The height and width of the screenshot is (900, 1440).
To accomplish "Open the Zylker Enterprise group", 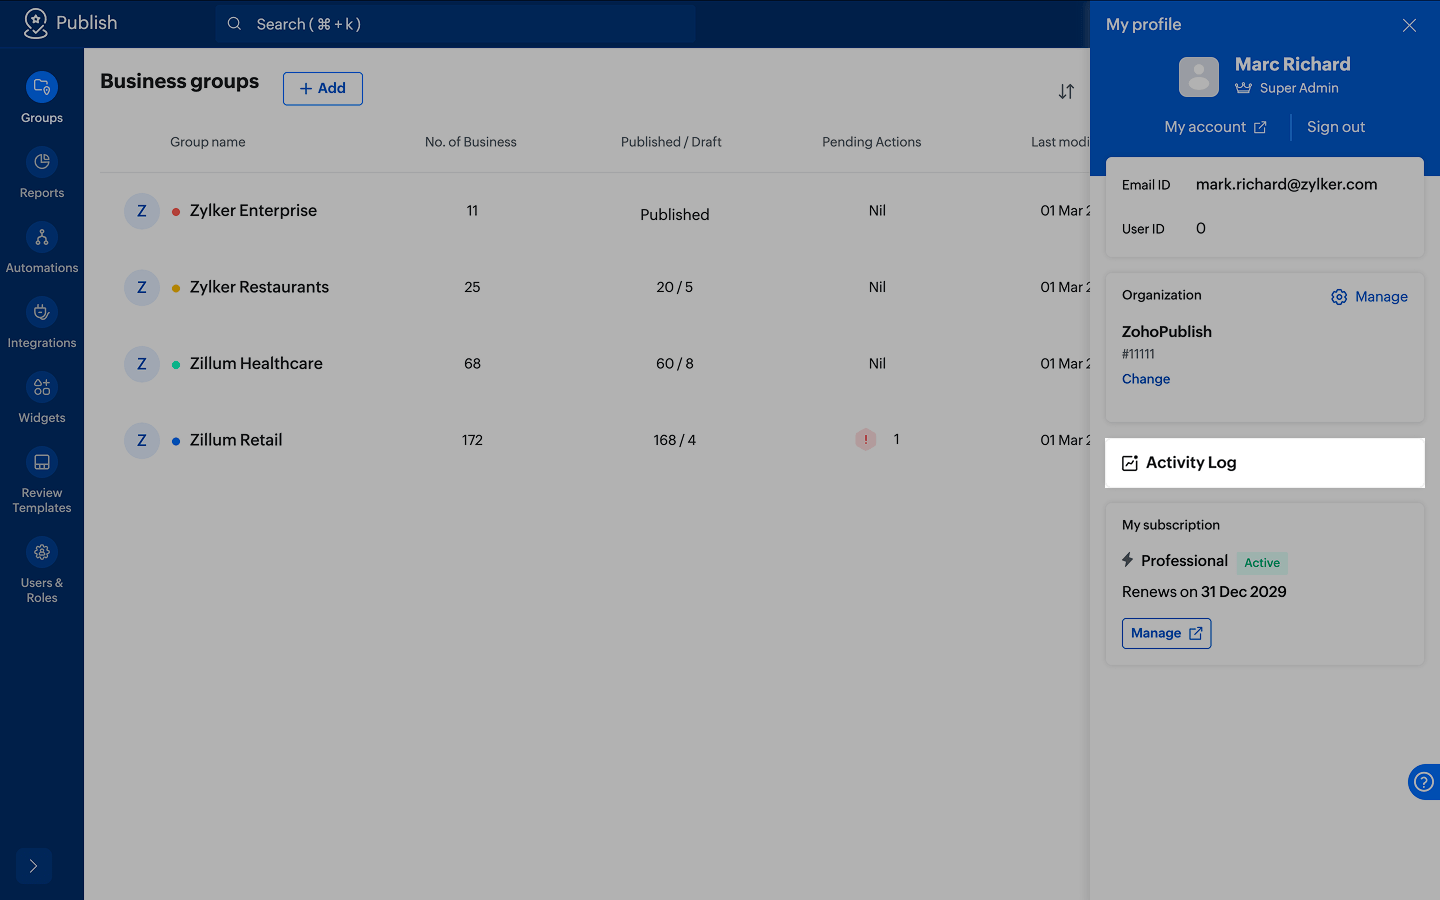I will click(253, 211).
